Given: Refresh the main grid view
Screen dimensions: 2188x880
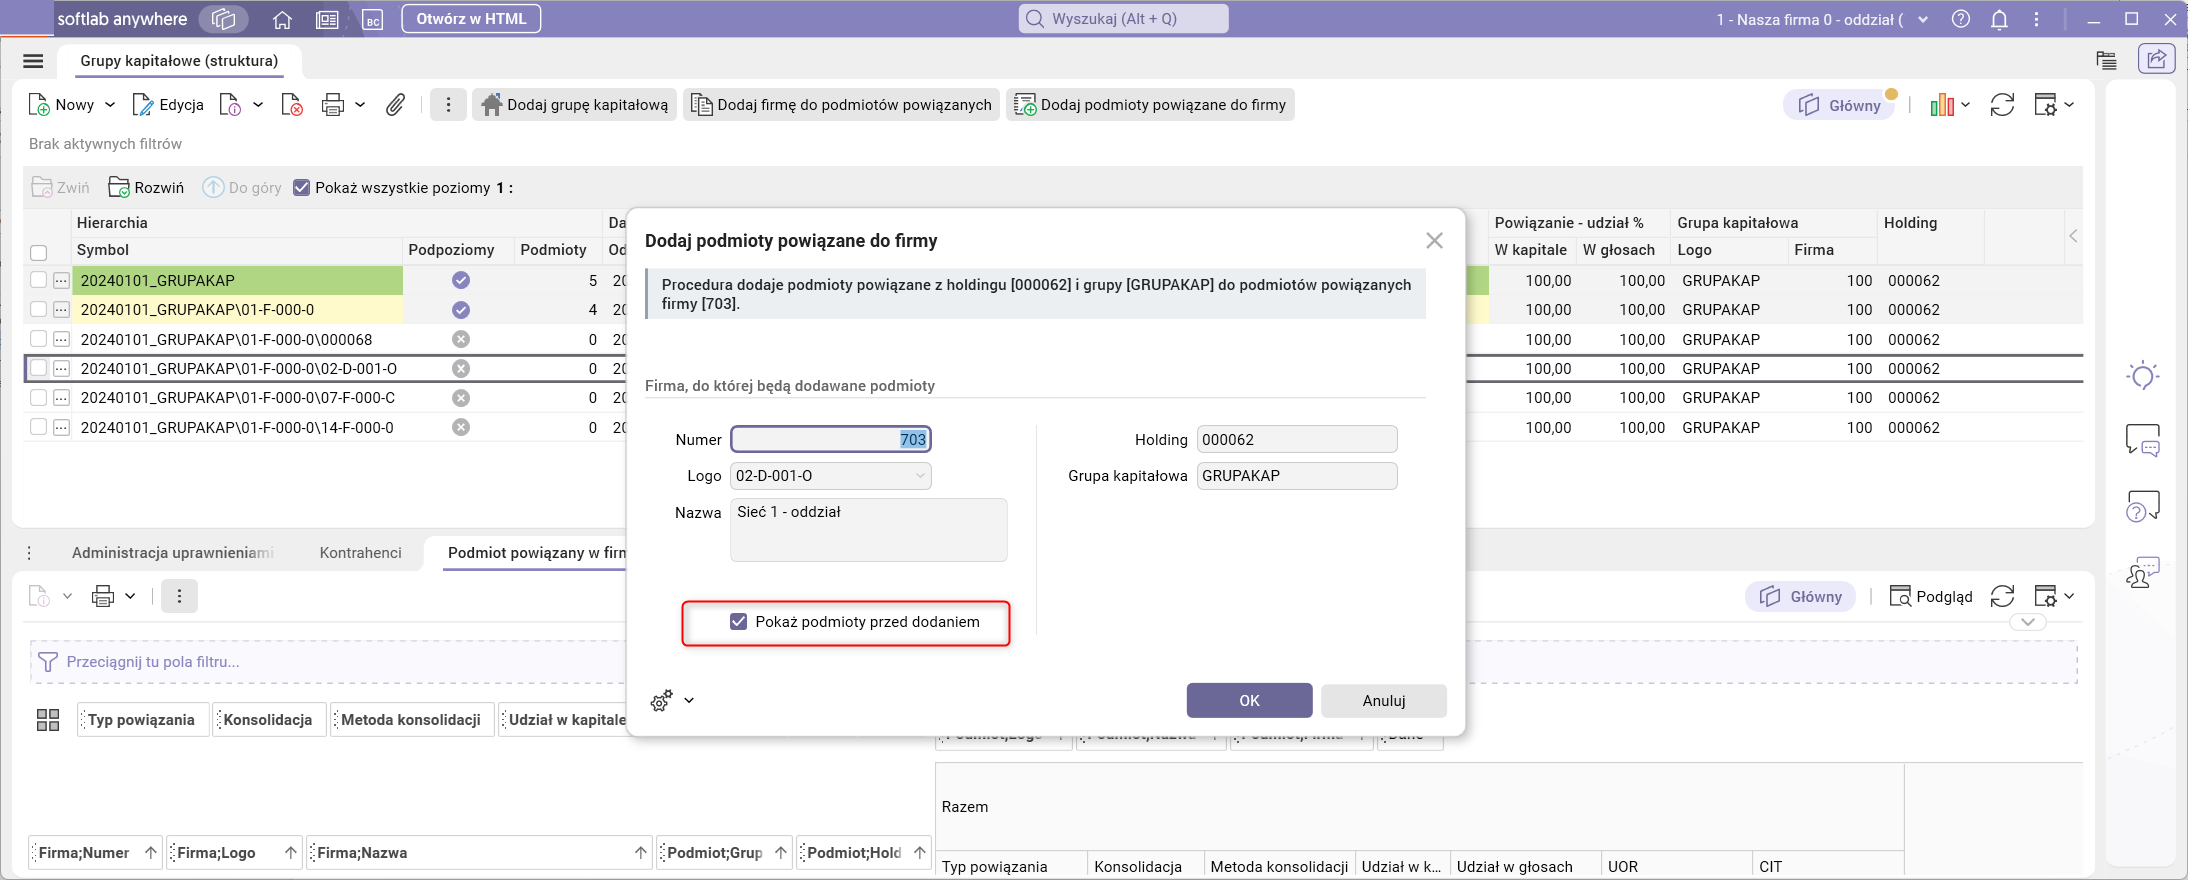Looking at the screenshot, I should tap(2002, 105).
